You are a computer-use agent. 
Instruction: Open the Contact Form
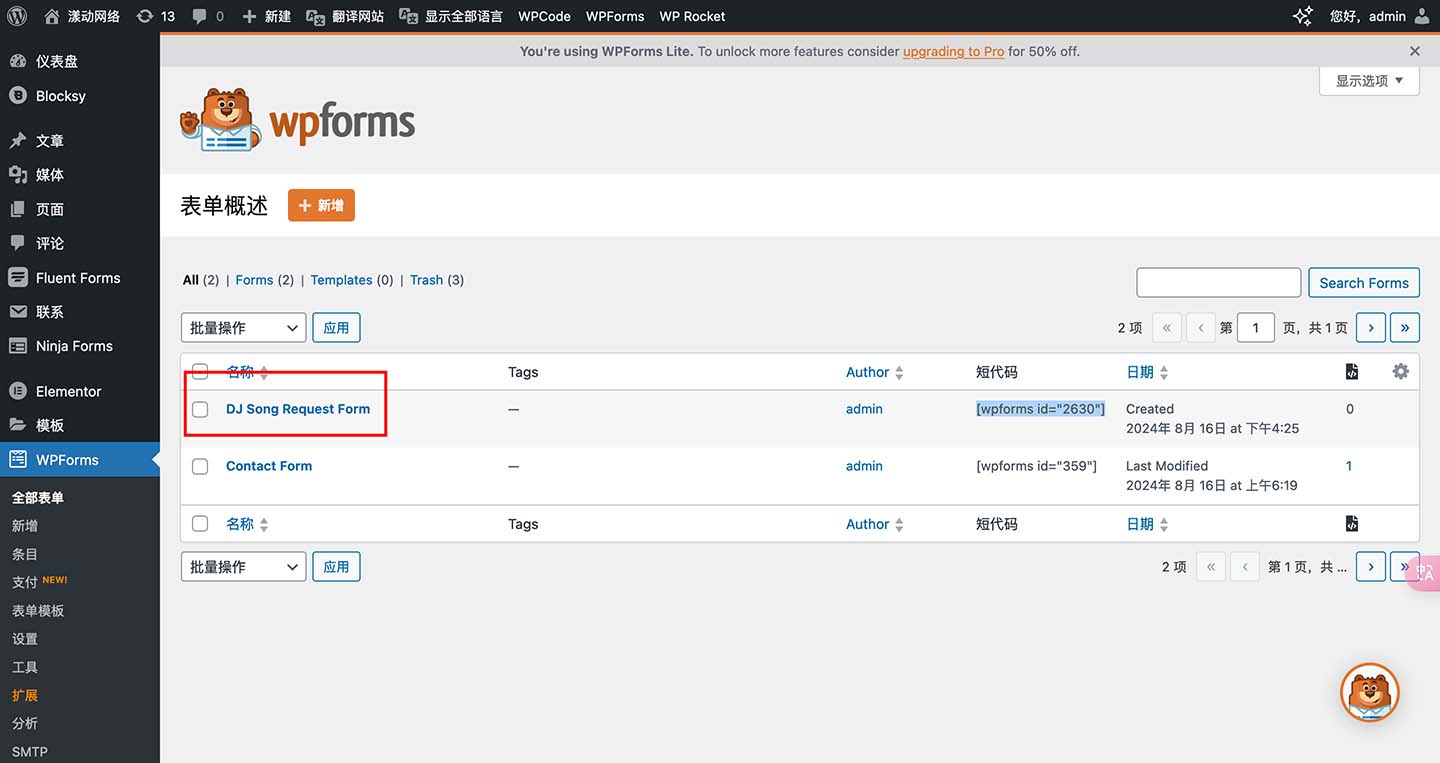click(269, 466)
